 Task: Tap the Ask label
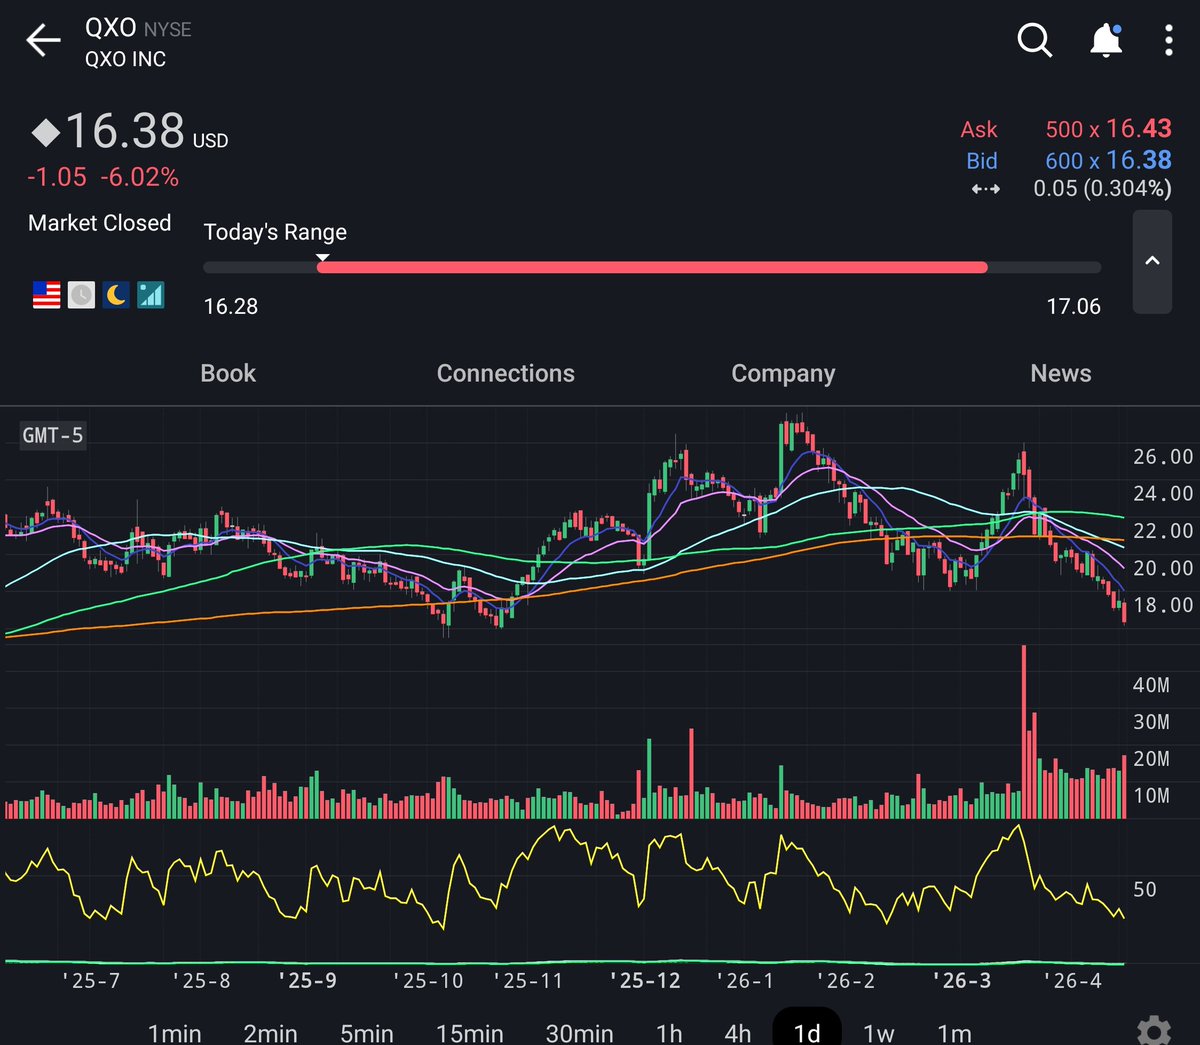point(979,130)
